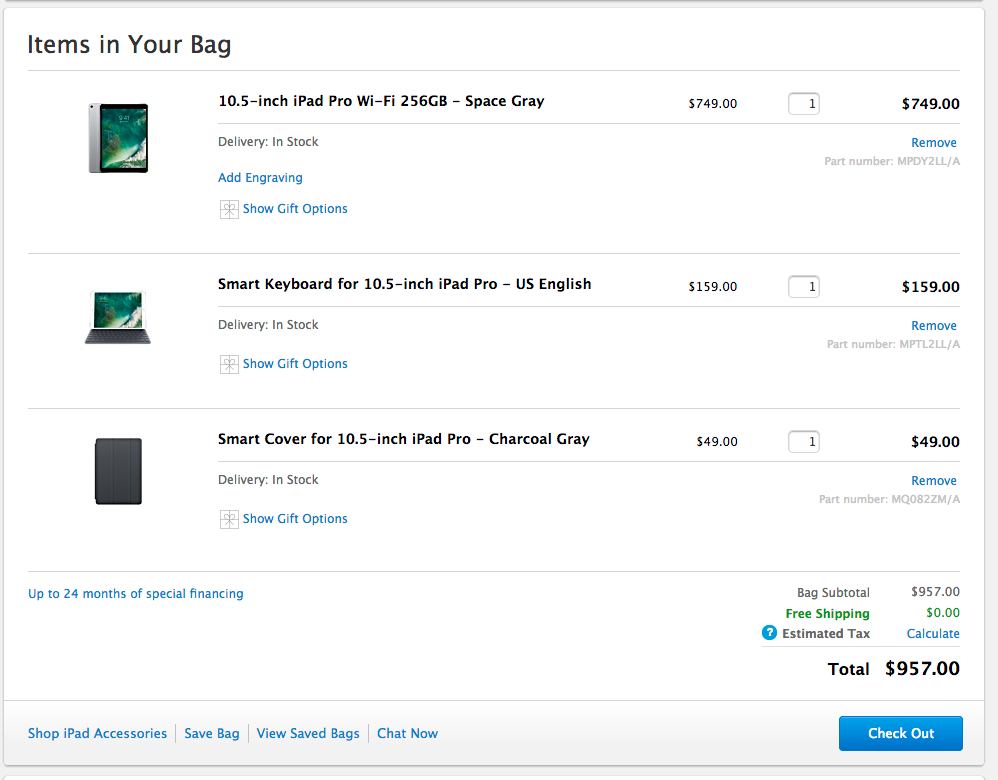Image resolution: width=998 pixels, height=780 pixels.
Task: Click the gift icon beside the iPad Pro's Show Gift Options
Action: click(x=229, y=209)
